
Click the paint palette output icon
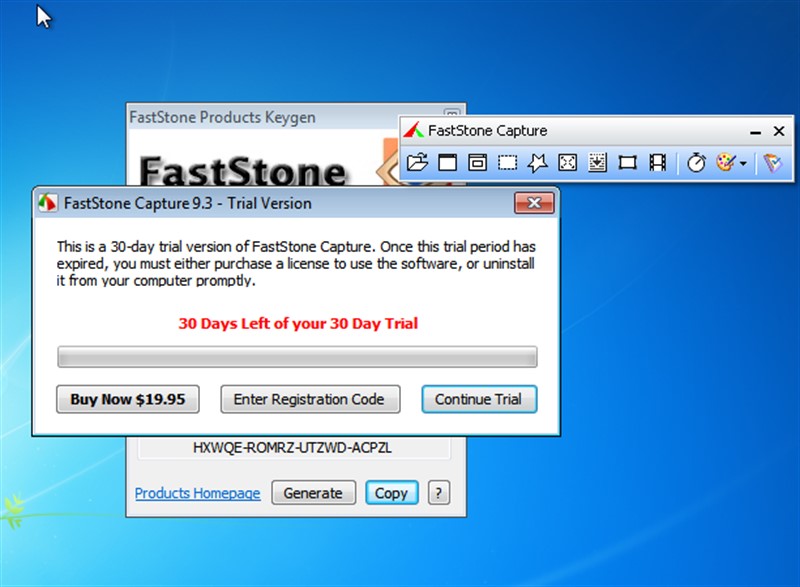[725, 163]
